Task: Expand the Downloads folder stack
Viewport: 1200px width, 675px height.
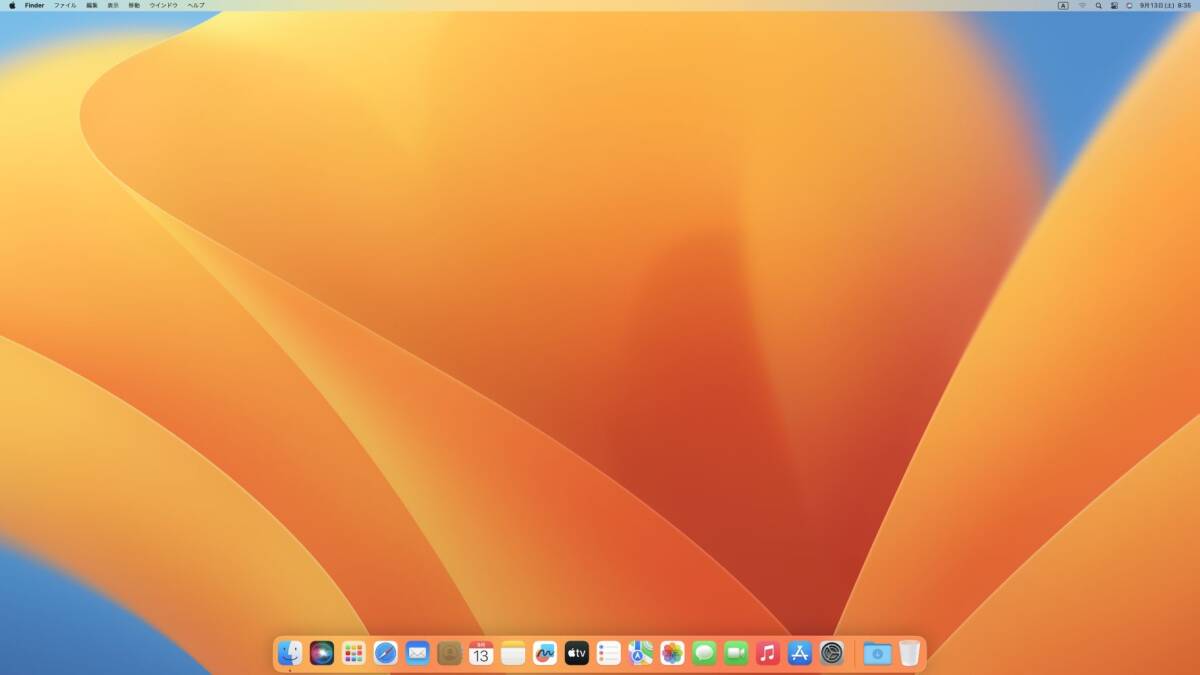Action: [877, 654]
